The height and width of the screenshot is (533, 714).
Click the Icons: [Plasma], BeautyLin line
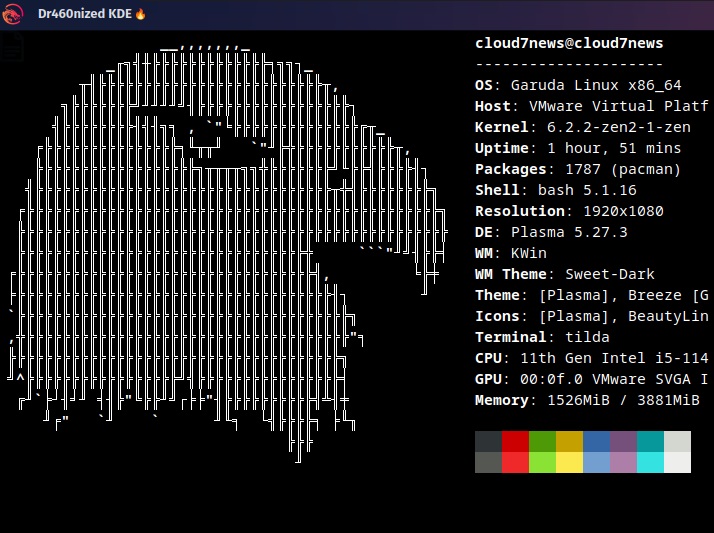592,316
